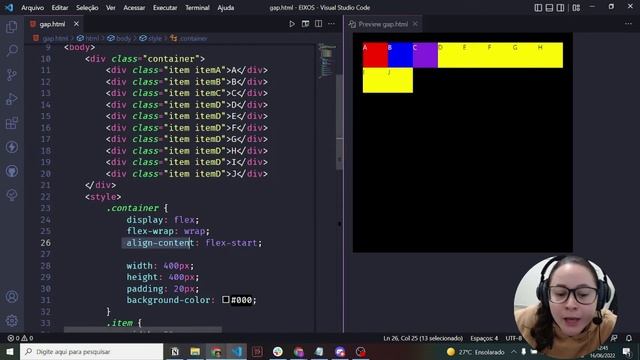Viewport: 640px width, 360px height.
Task: Open the activity bar icon below GitHub
Action: pyautogui.click(x=12, y=195)
